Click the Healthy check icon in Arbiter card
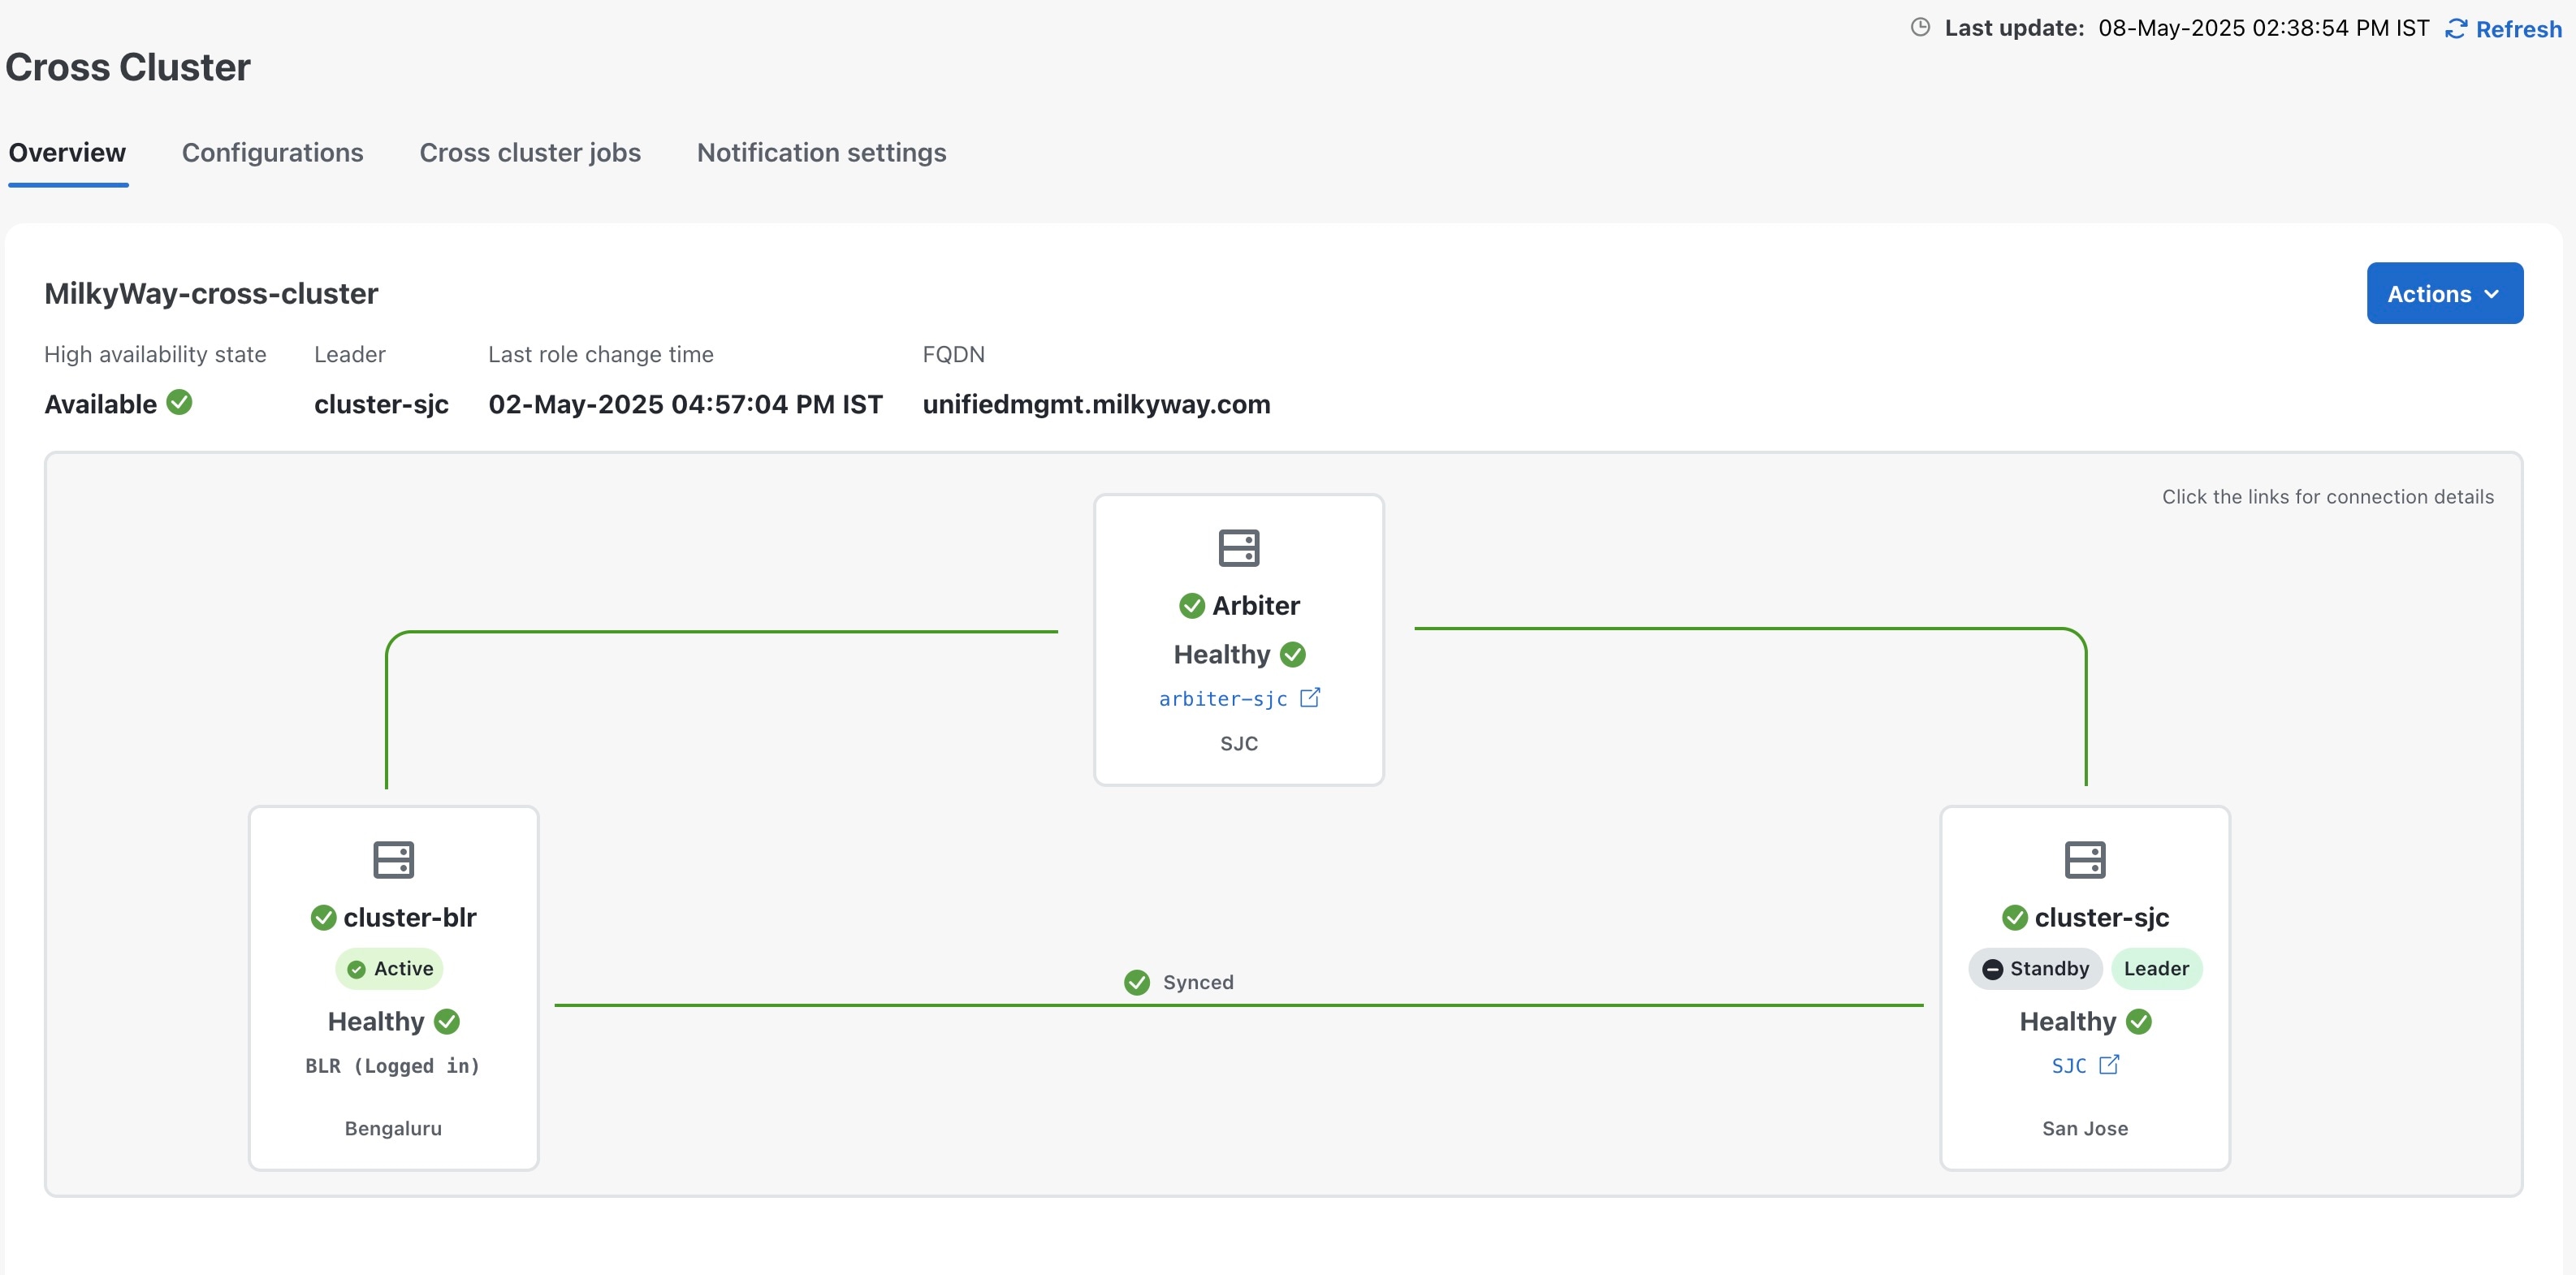Viewport: 2576px width, 1275px height. point(1293,654)
